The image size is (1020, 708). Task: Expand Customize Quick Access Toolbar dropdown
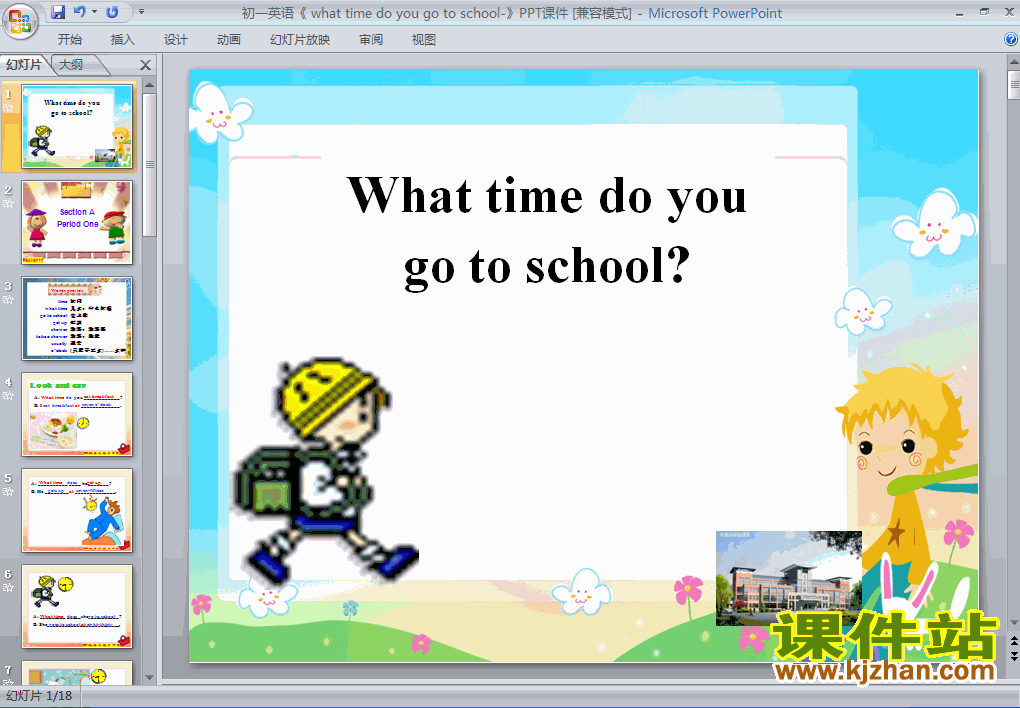click(141, 12)
